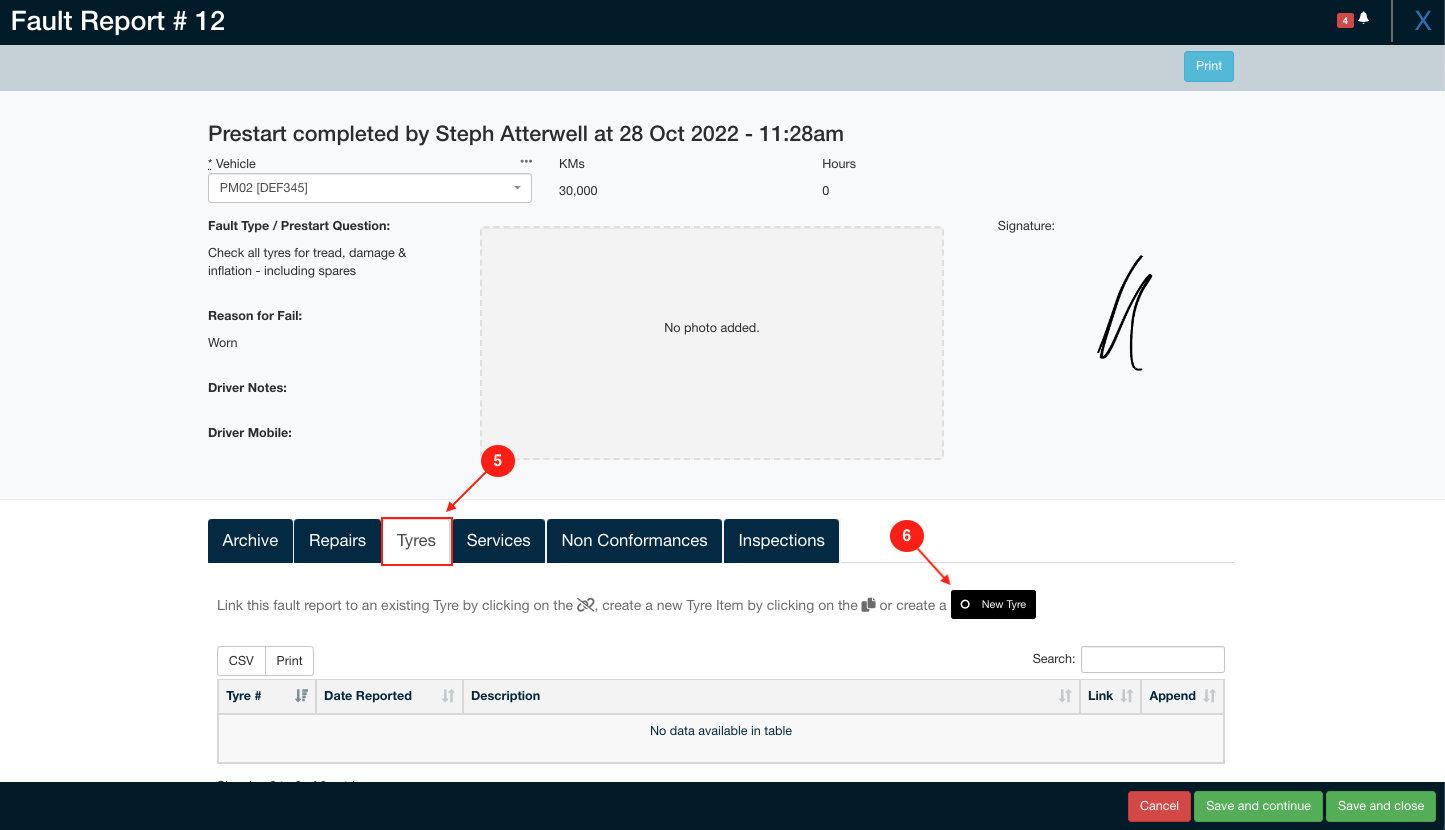Click the New Tyre button
The width and height of the screenshot is (1445, 830).
point(993,604)
